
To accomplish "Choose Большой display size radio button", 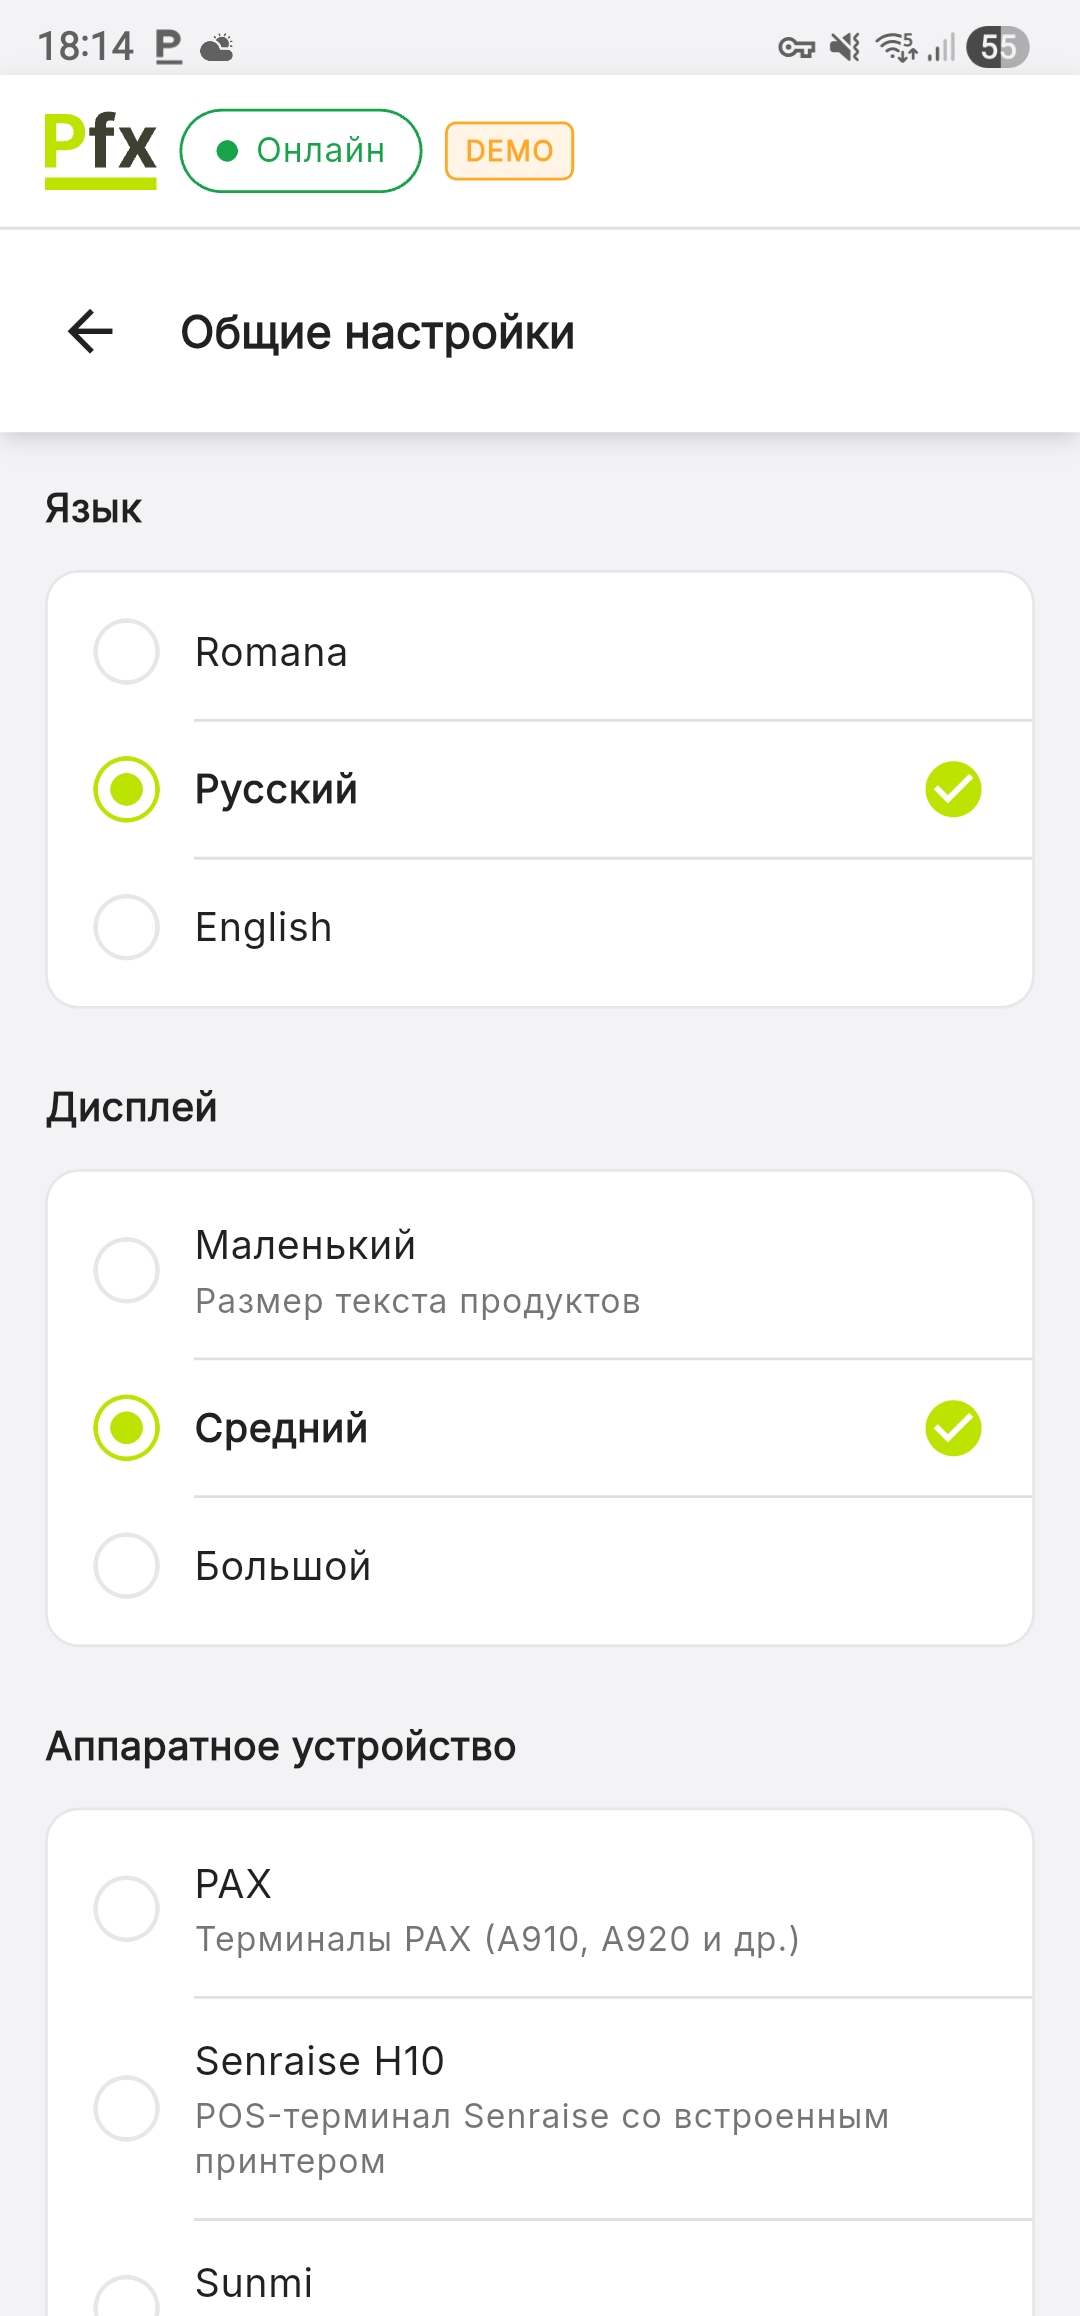I will pos(127,1566).
